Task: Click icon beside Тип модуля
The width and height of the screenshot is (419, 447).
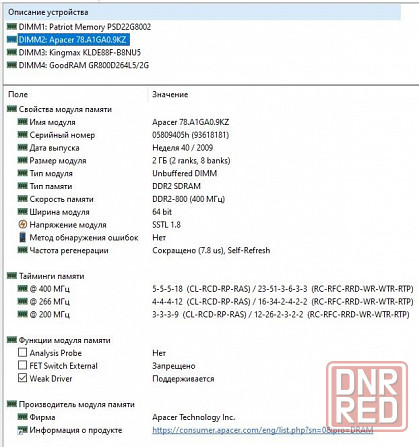Action: point(22,173)
